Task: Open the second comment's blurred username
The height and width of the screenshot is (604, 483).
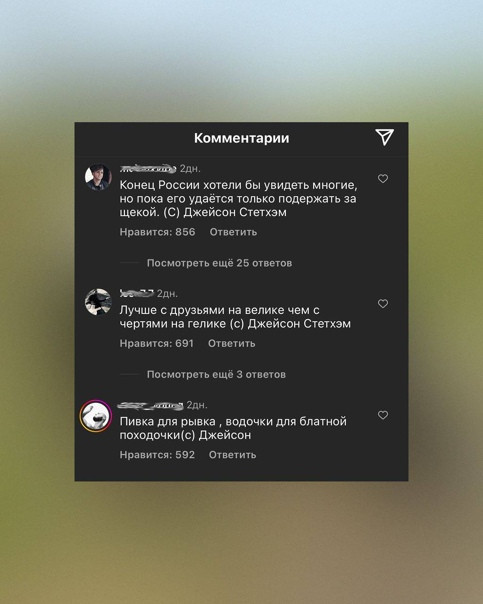Action: (x=137, y=294)
